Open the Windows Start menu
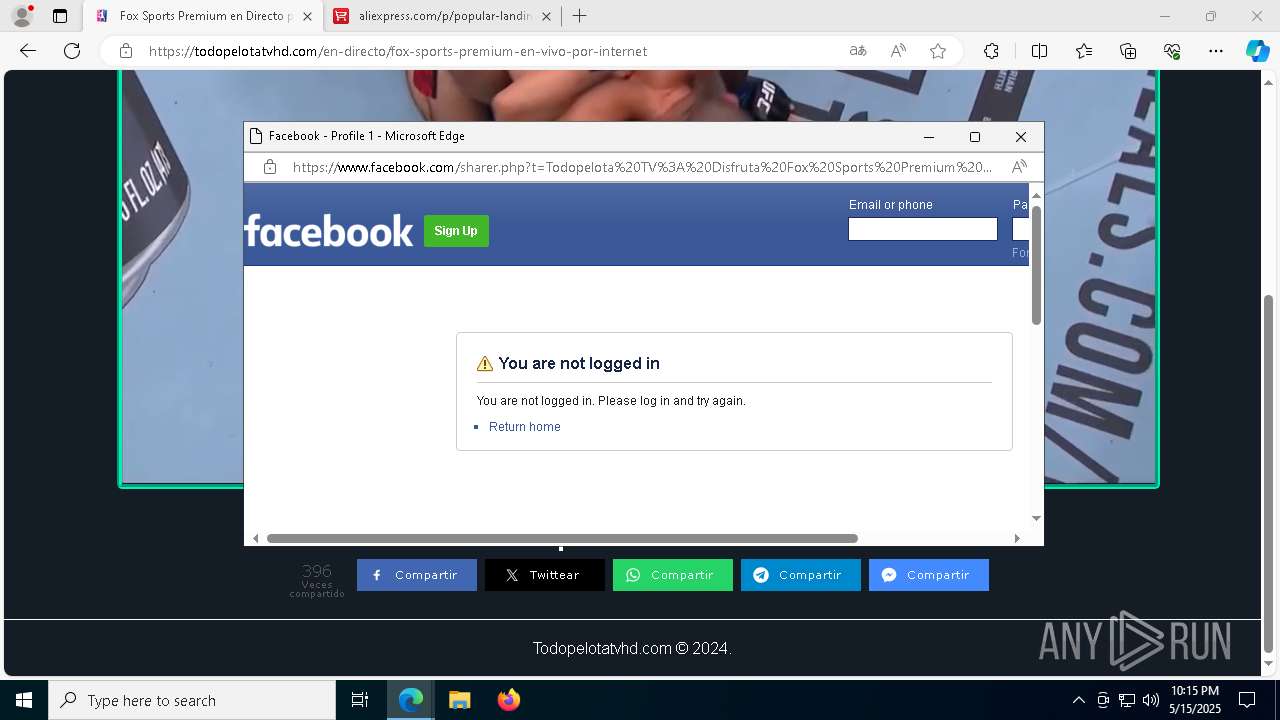 tap(24, 700)
